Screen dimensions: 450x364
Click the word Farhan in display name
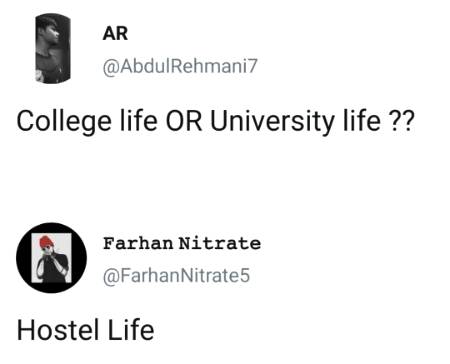point(138,243)
